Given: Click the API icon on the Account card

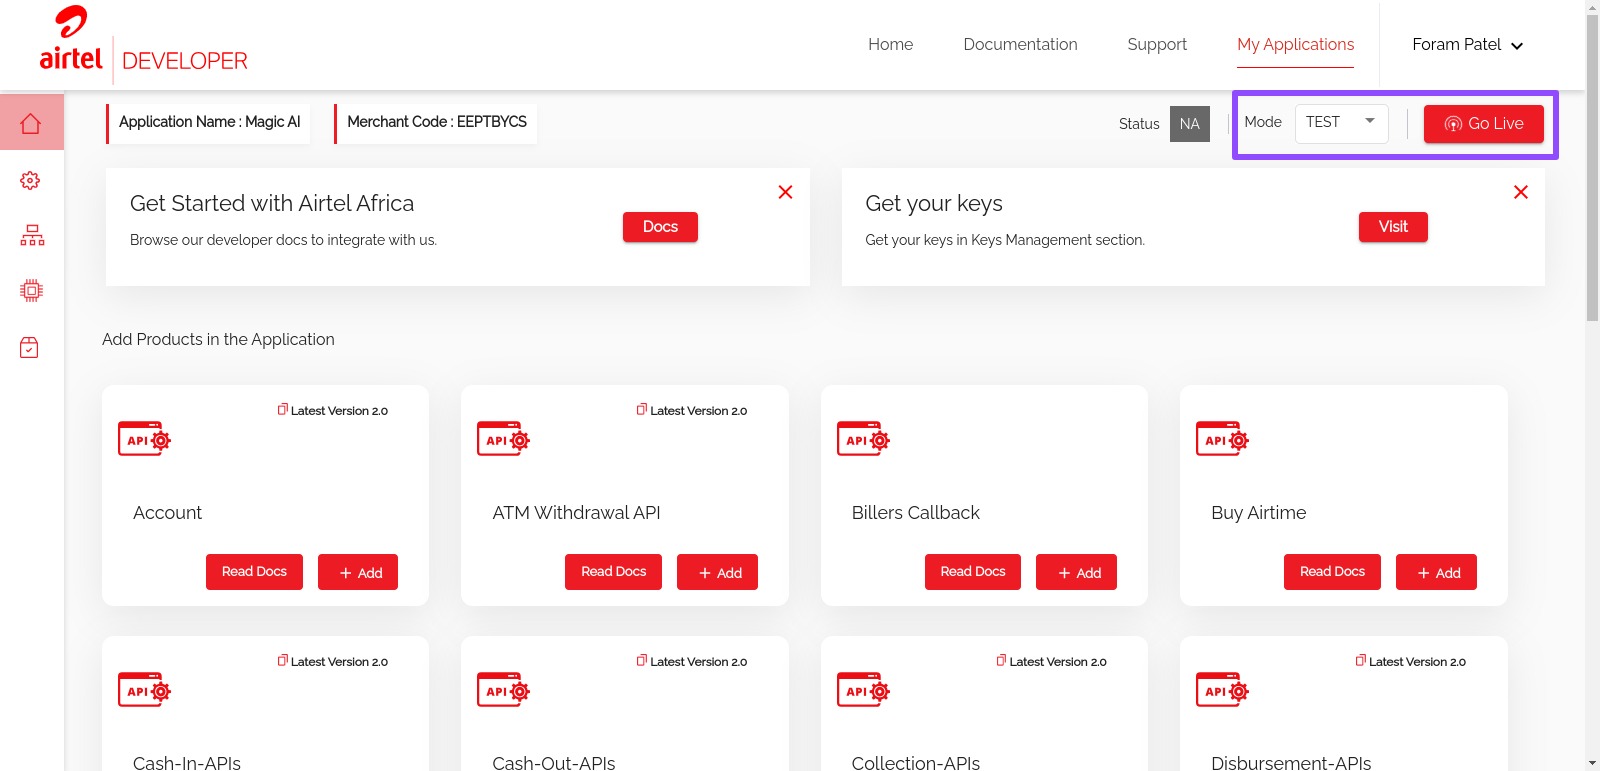Looking at the screenshot, I should click(144, 439).
